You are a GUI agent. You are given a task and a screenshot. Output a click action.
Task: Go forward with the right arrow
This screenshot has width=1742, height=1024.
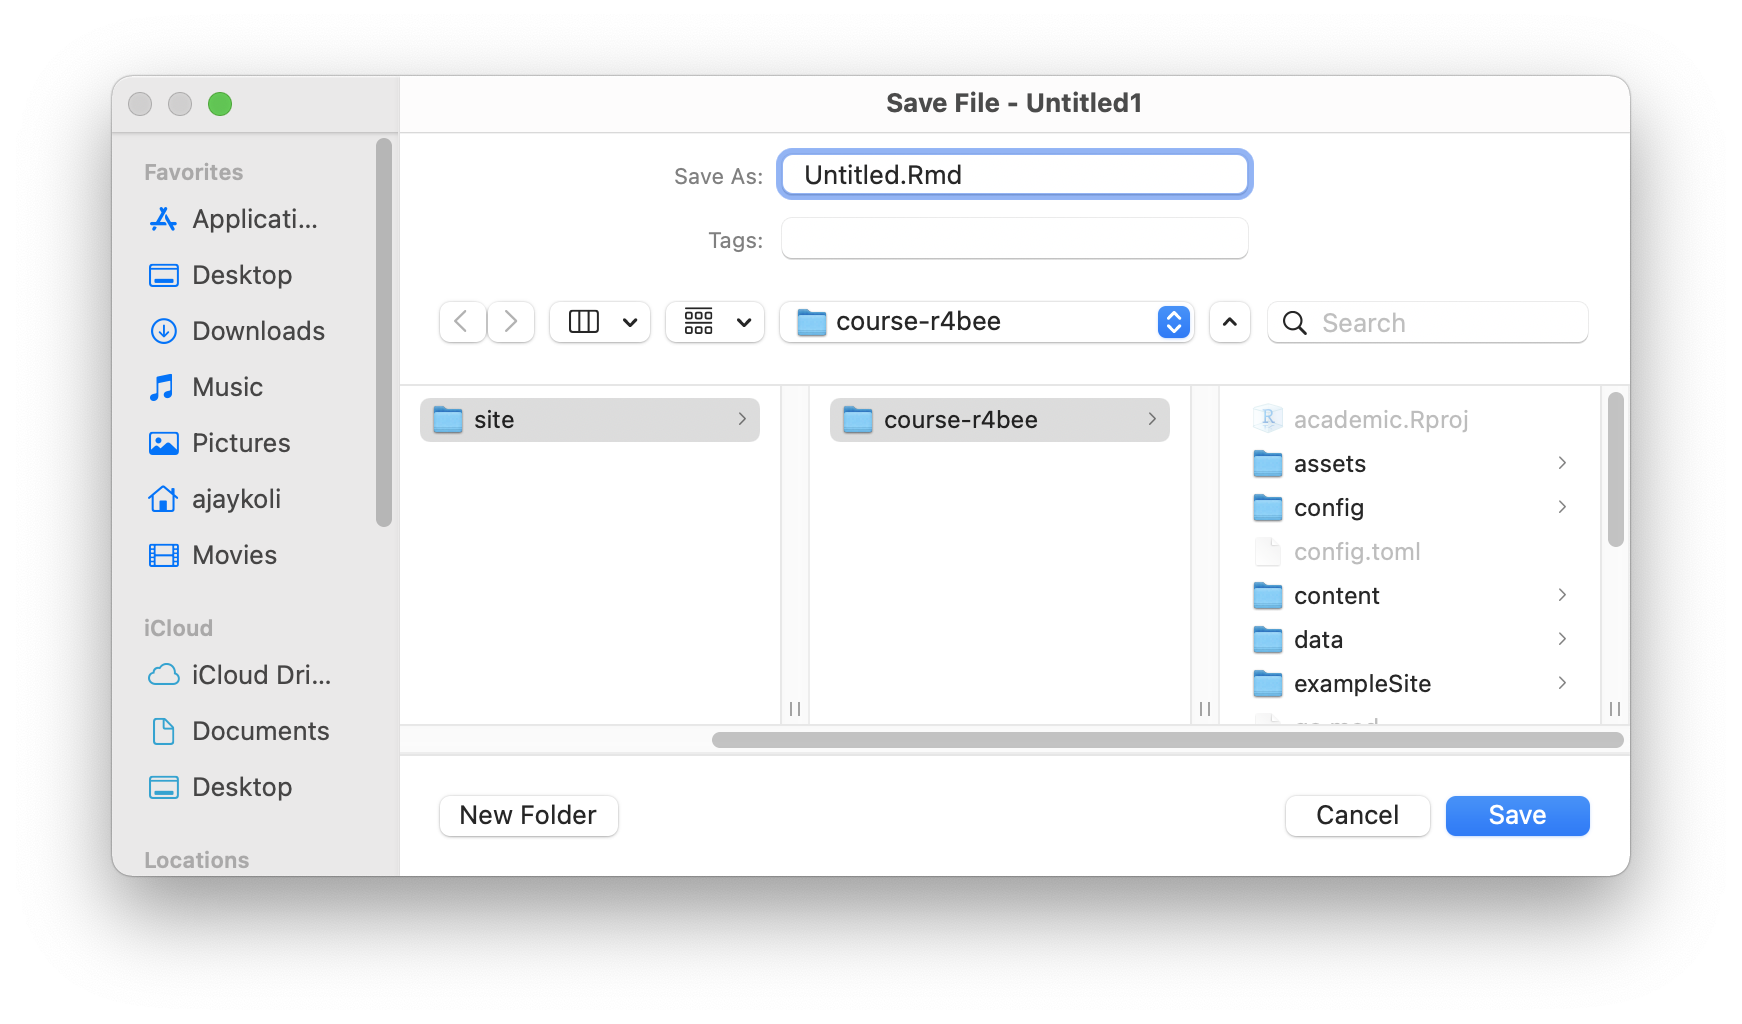pyautogui.click(x=511, y=322)
